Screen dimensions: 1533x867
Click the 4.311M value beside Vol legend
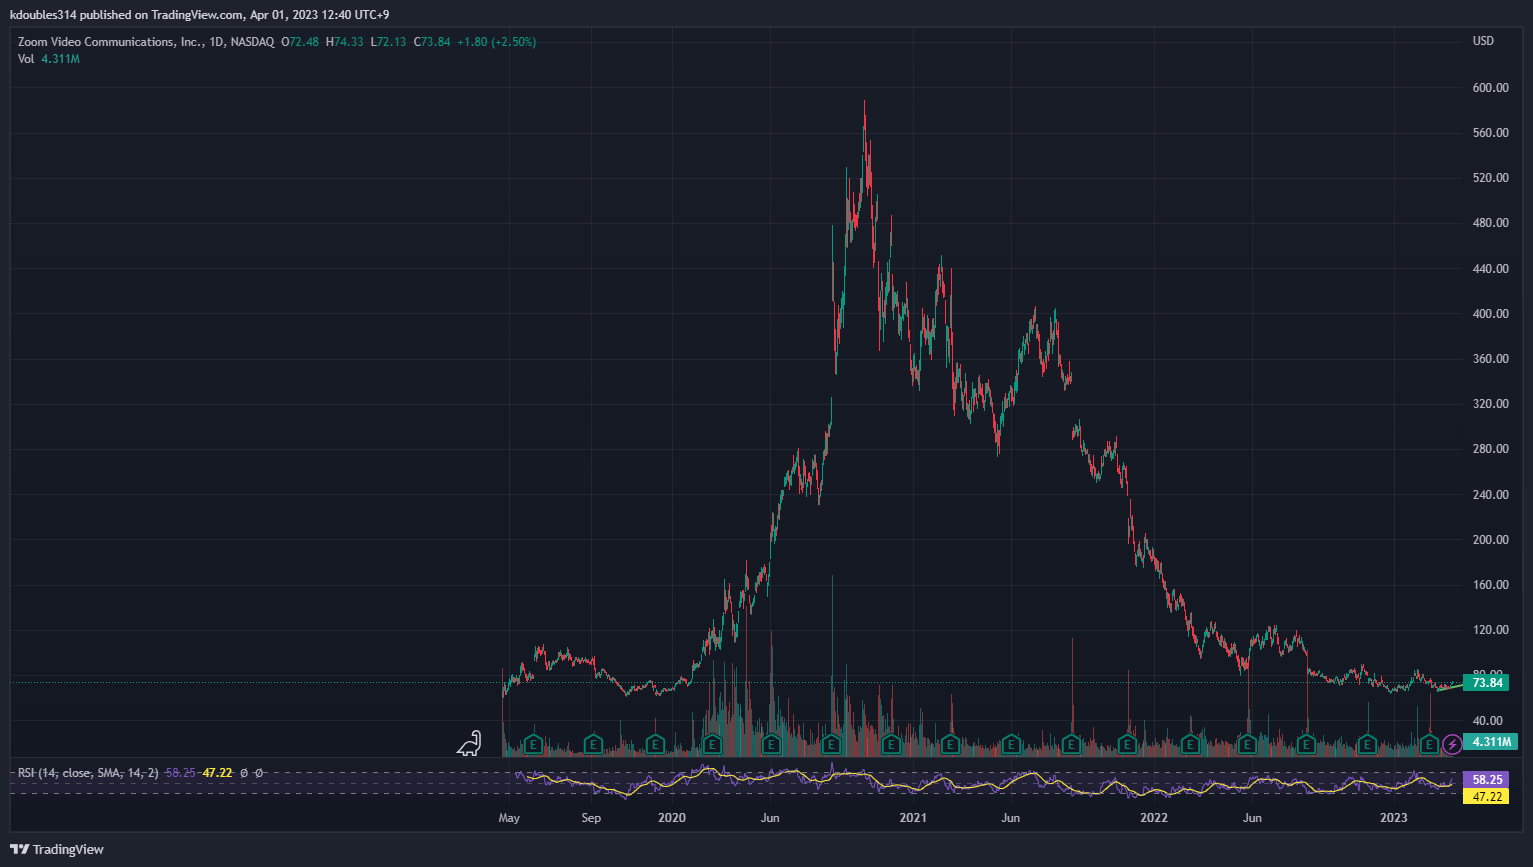[60, 59]
